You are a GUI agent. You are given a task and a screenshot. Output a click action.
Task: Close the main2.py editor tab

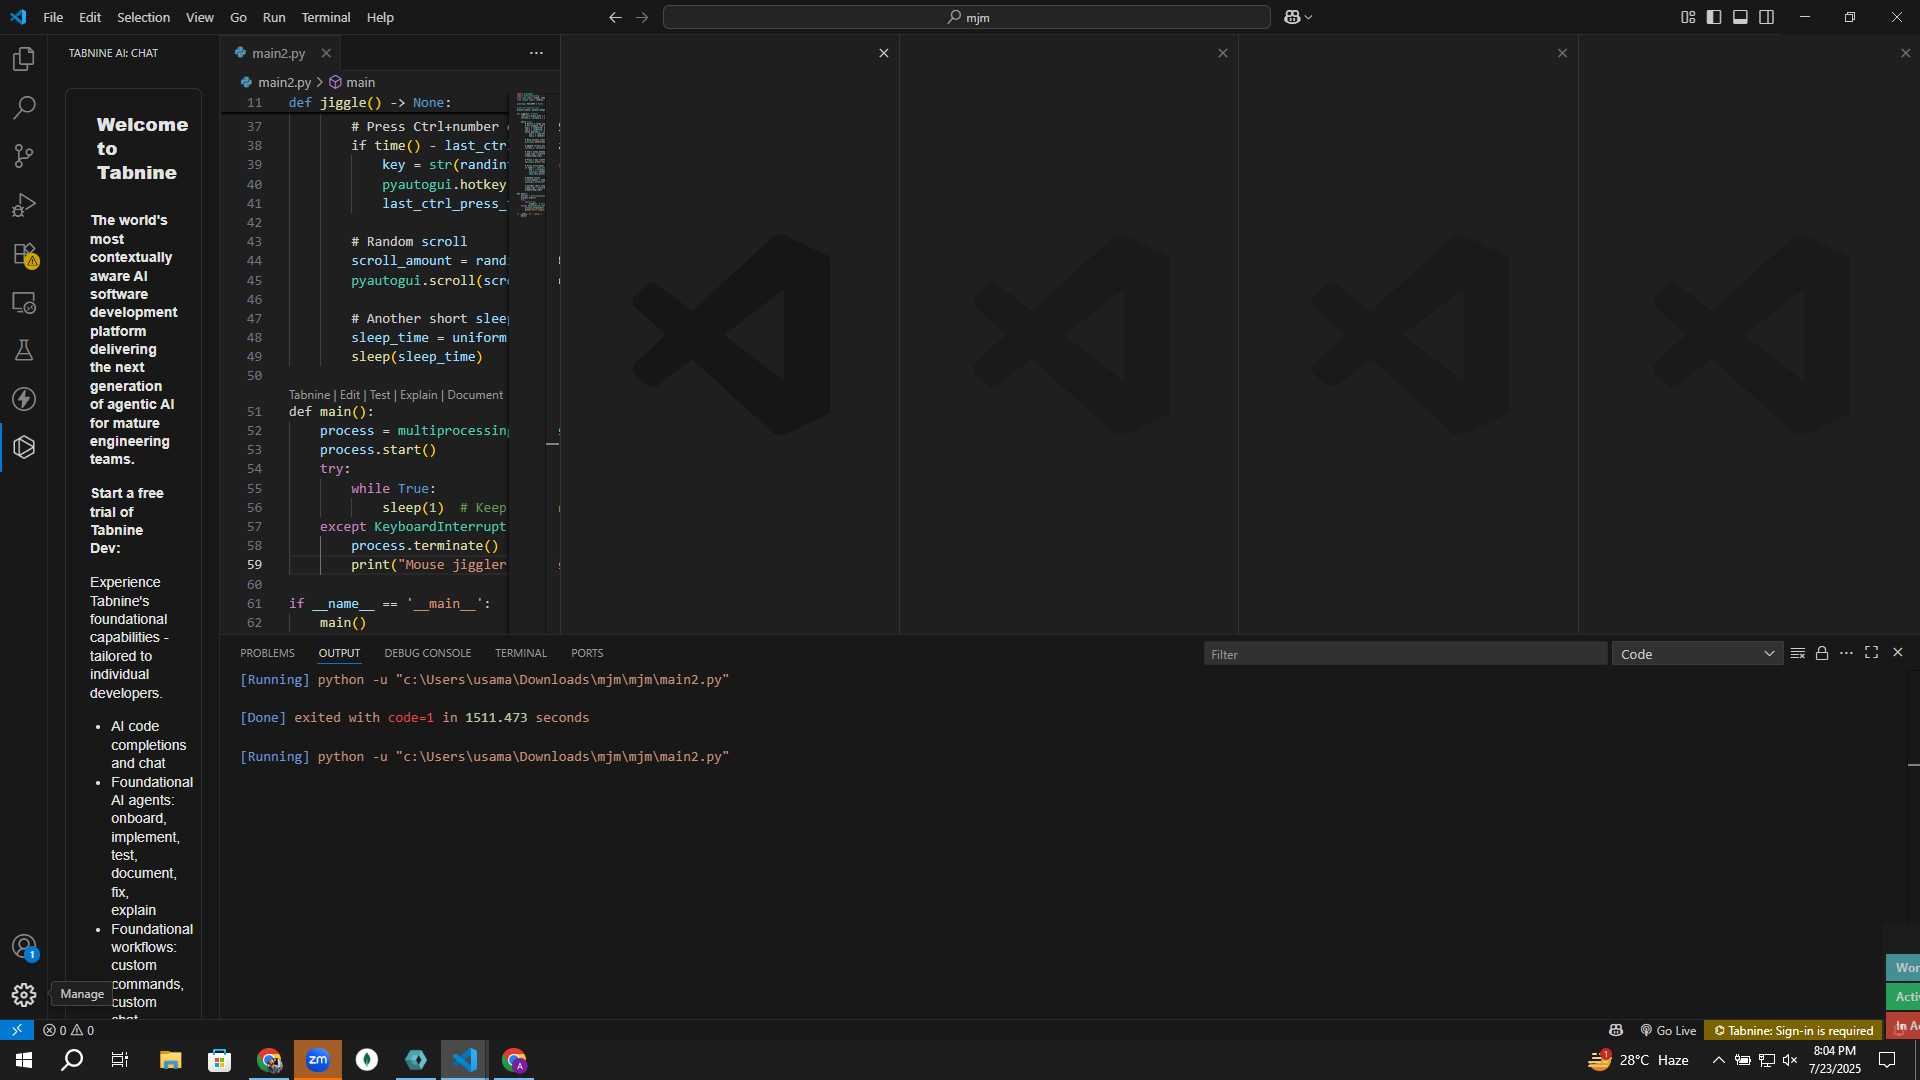tap(326, 53)
